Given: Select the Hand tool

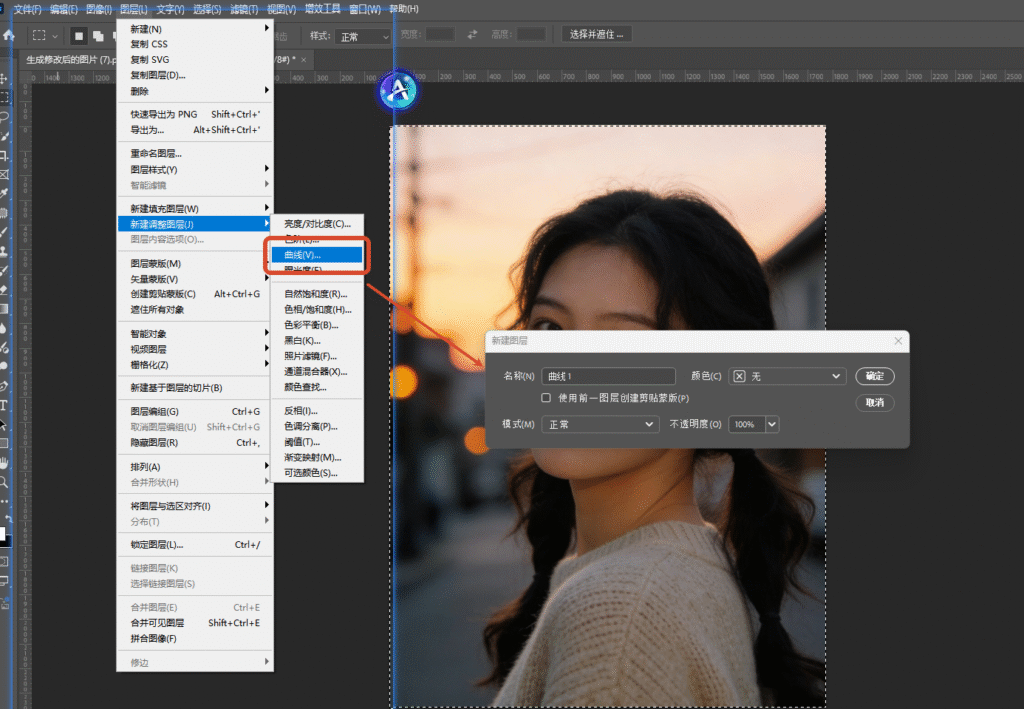Looking at the screenshot, I should (x=5, y=462).
